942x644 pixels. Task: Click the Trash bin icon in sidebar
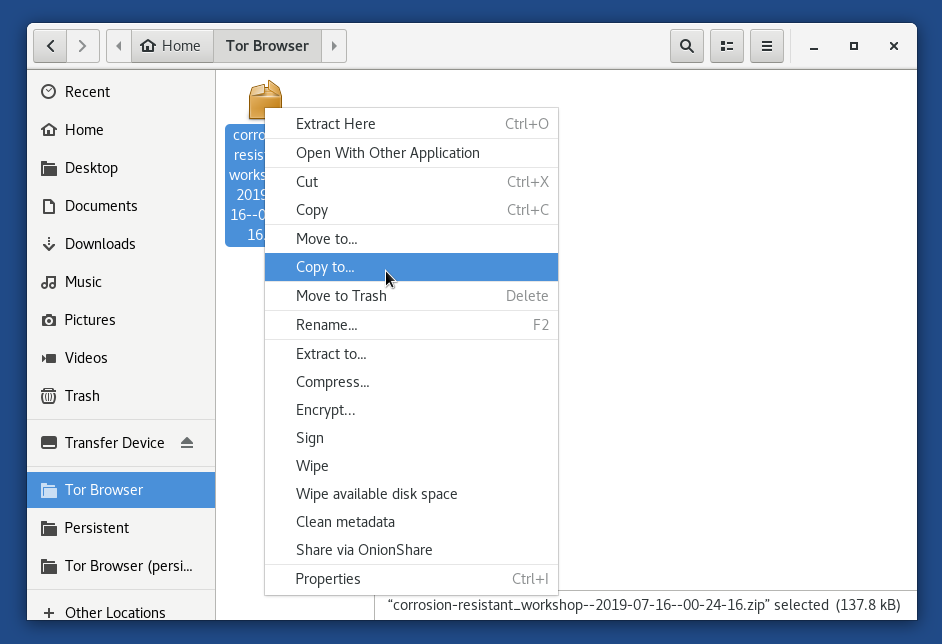coord(49,396)
